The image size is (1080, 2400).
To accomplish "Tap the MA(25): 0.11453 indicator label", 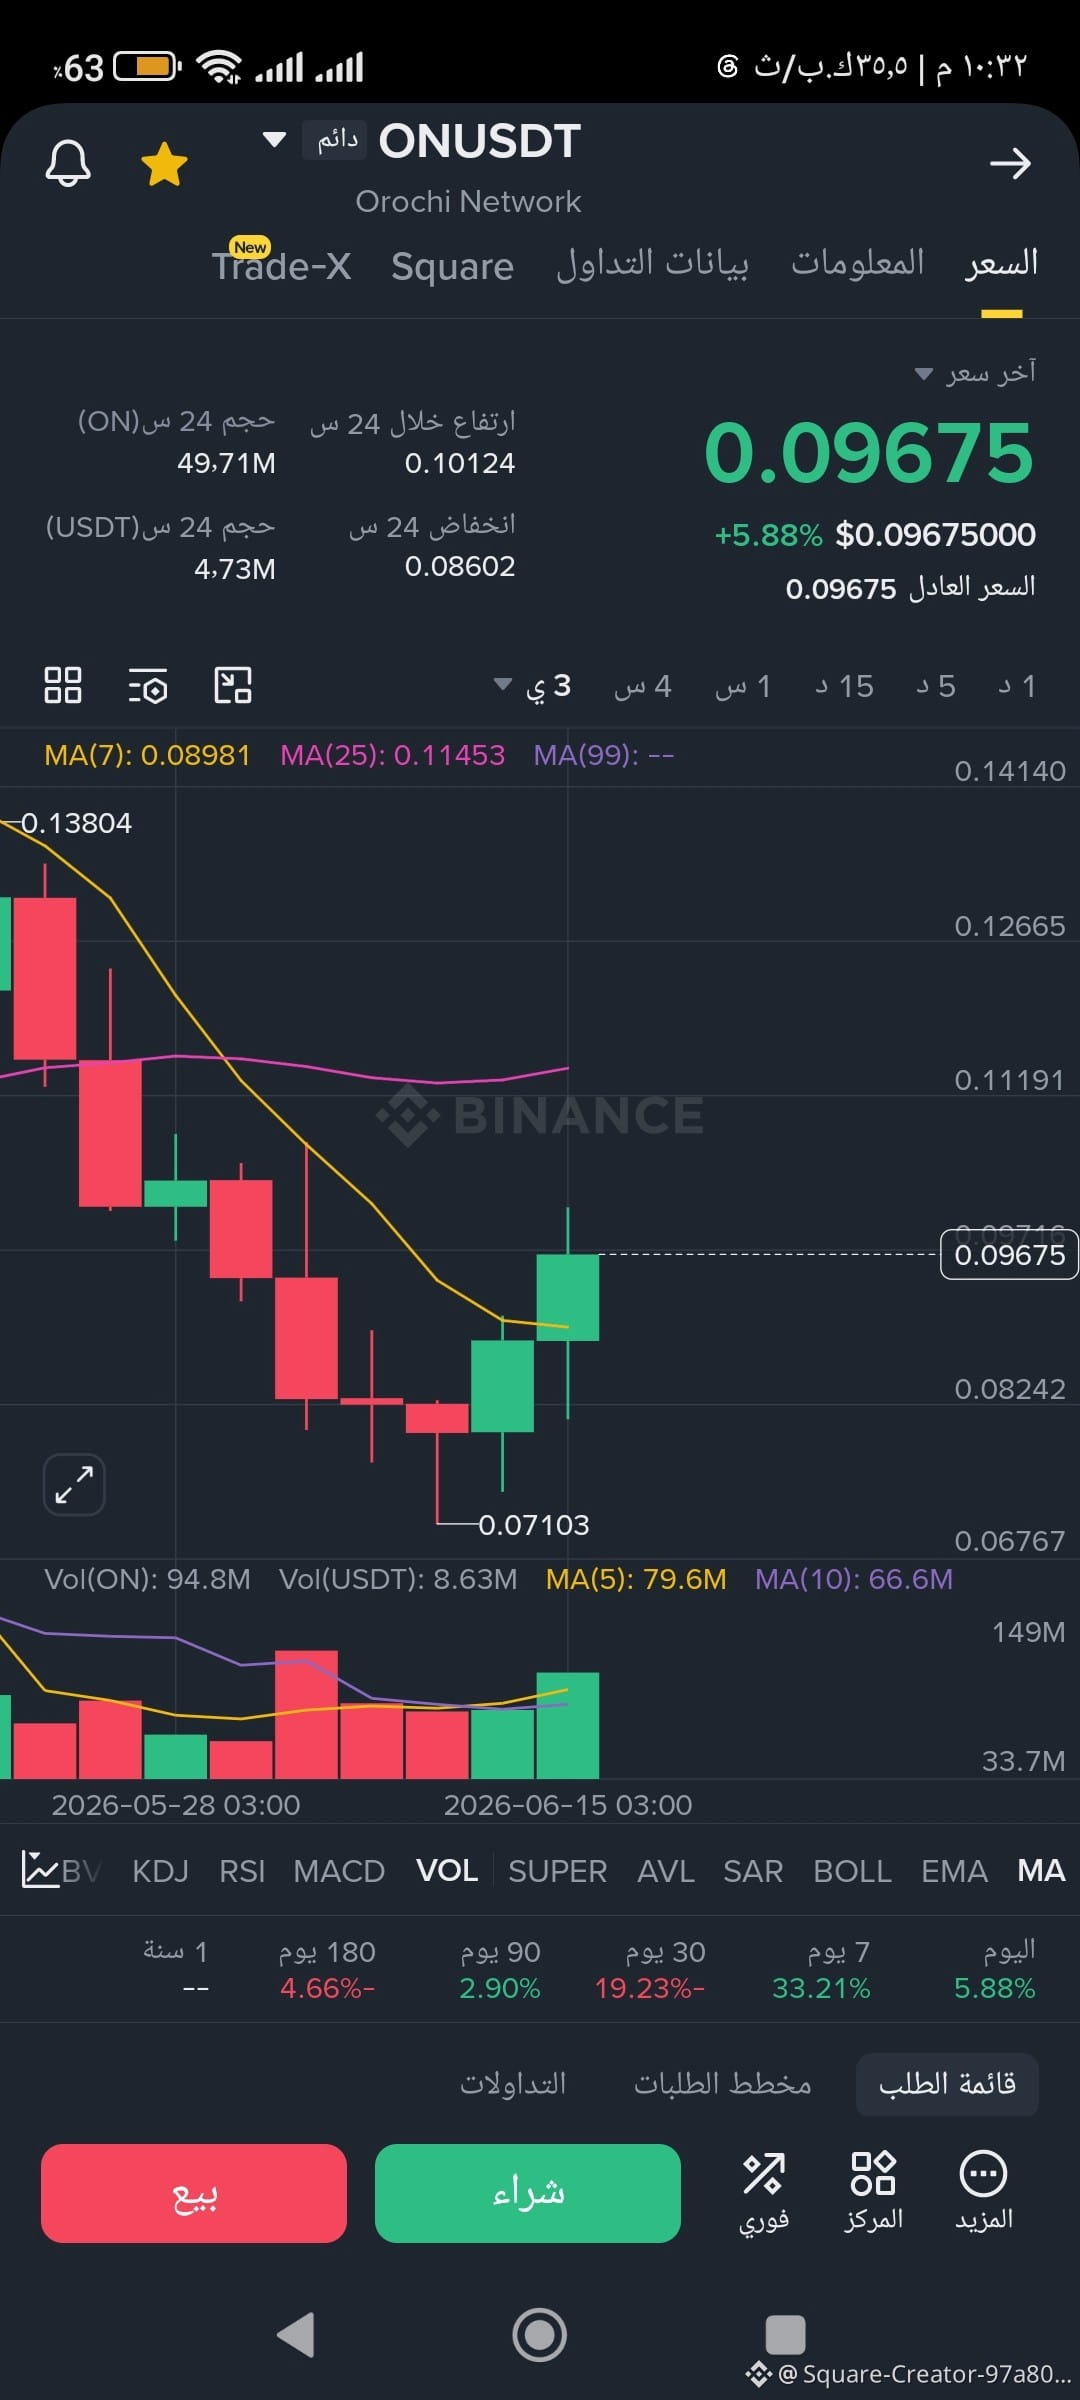I will [x=392, y=755].
